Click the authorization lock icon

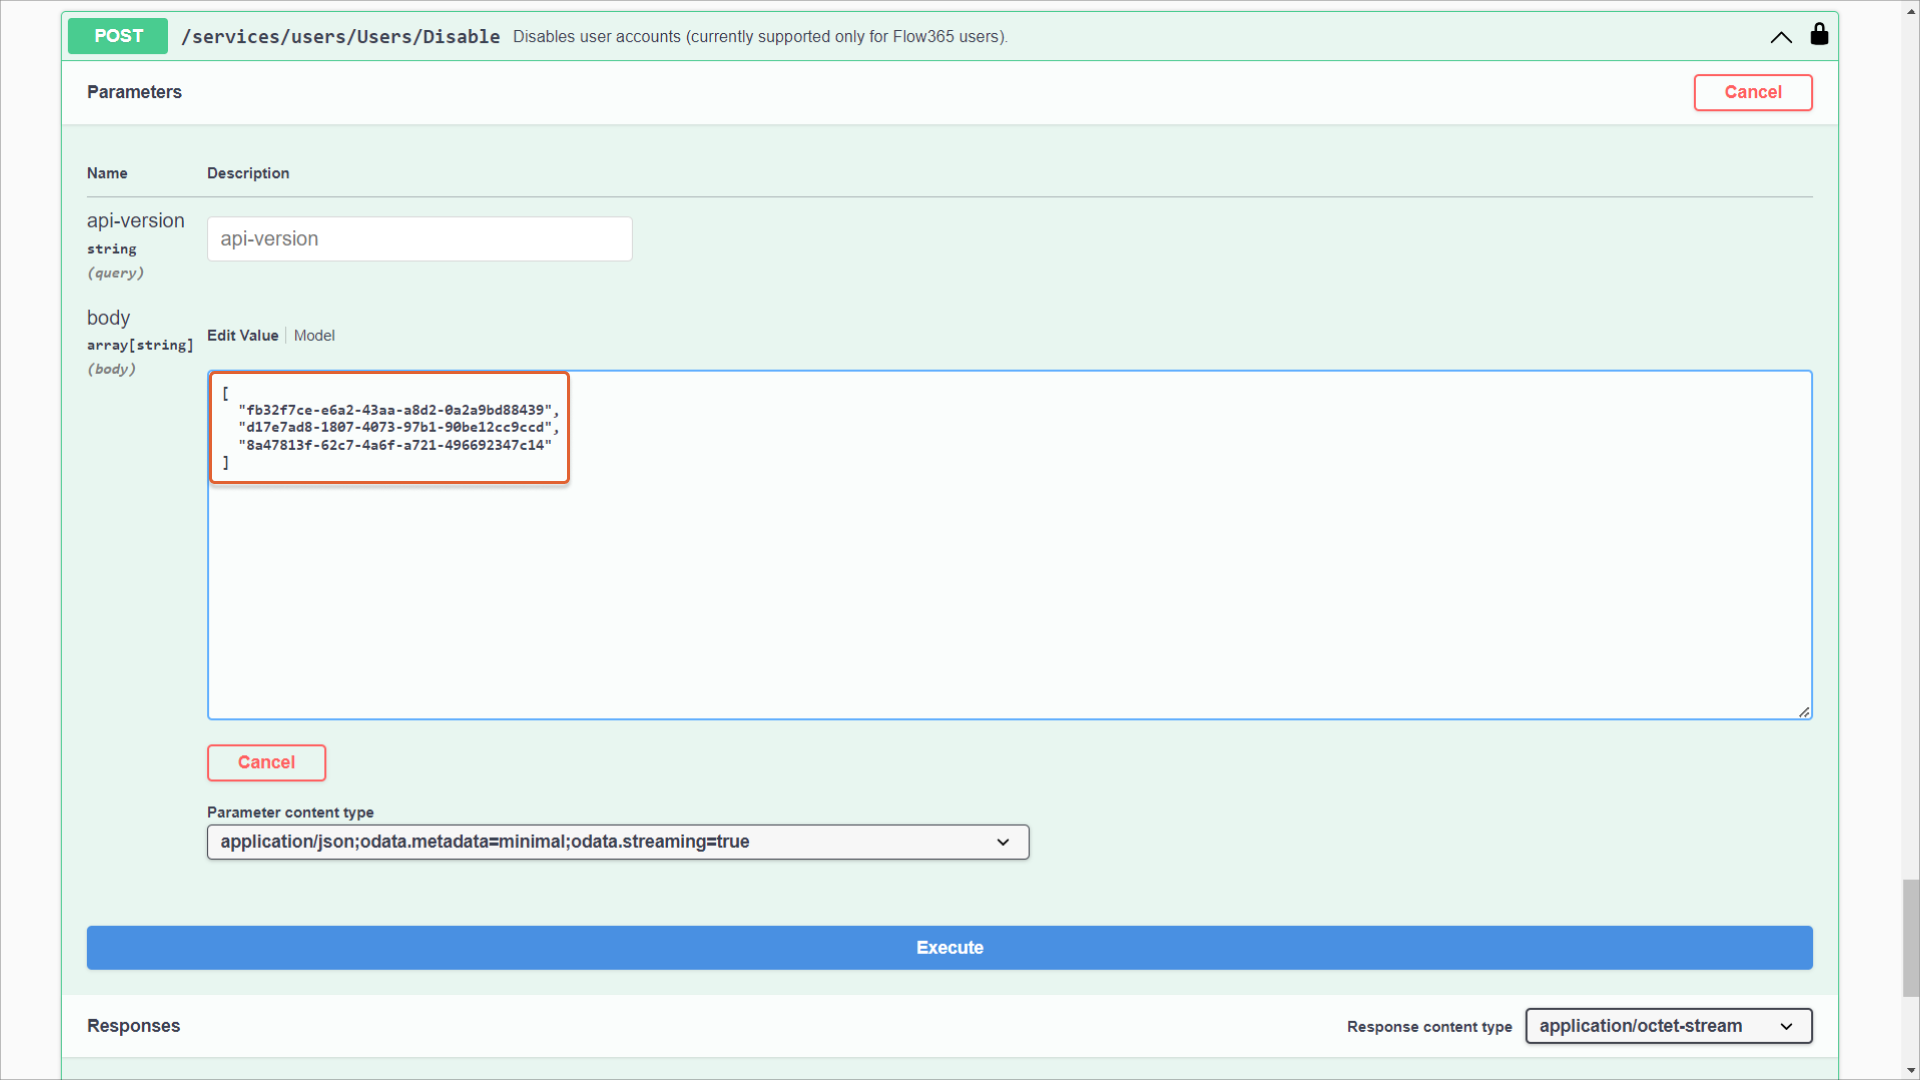[1819, 35]
